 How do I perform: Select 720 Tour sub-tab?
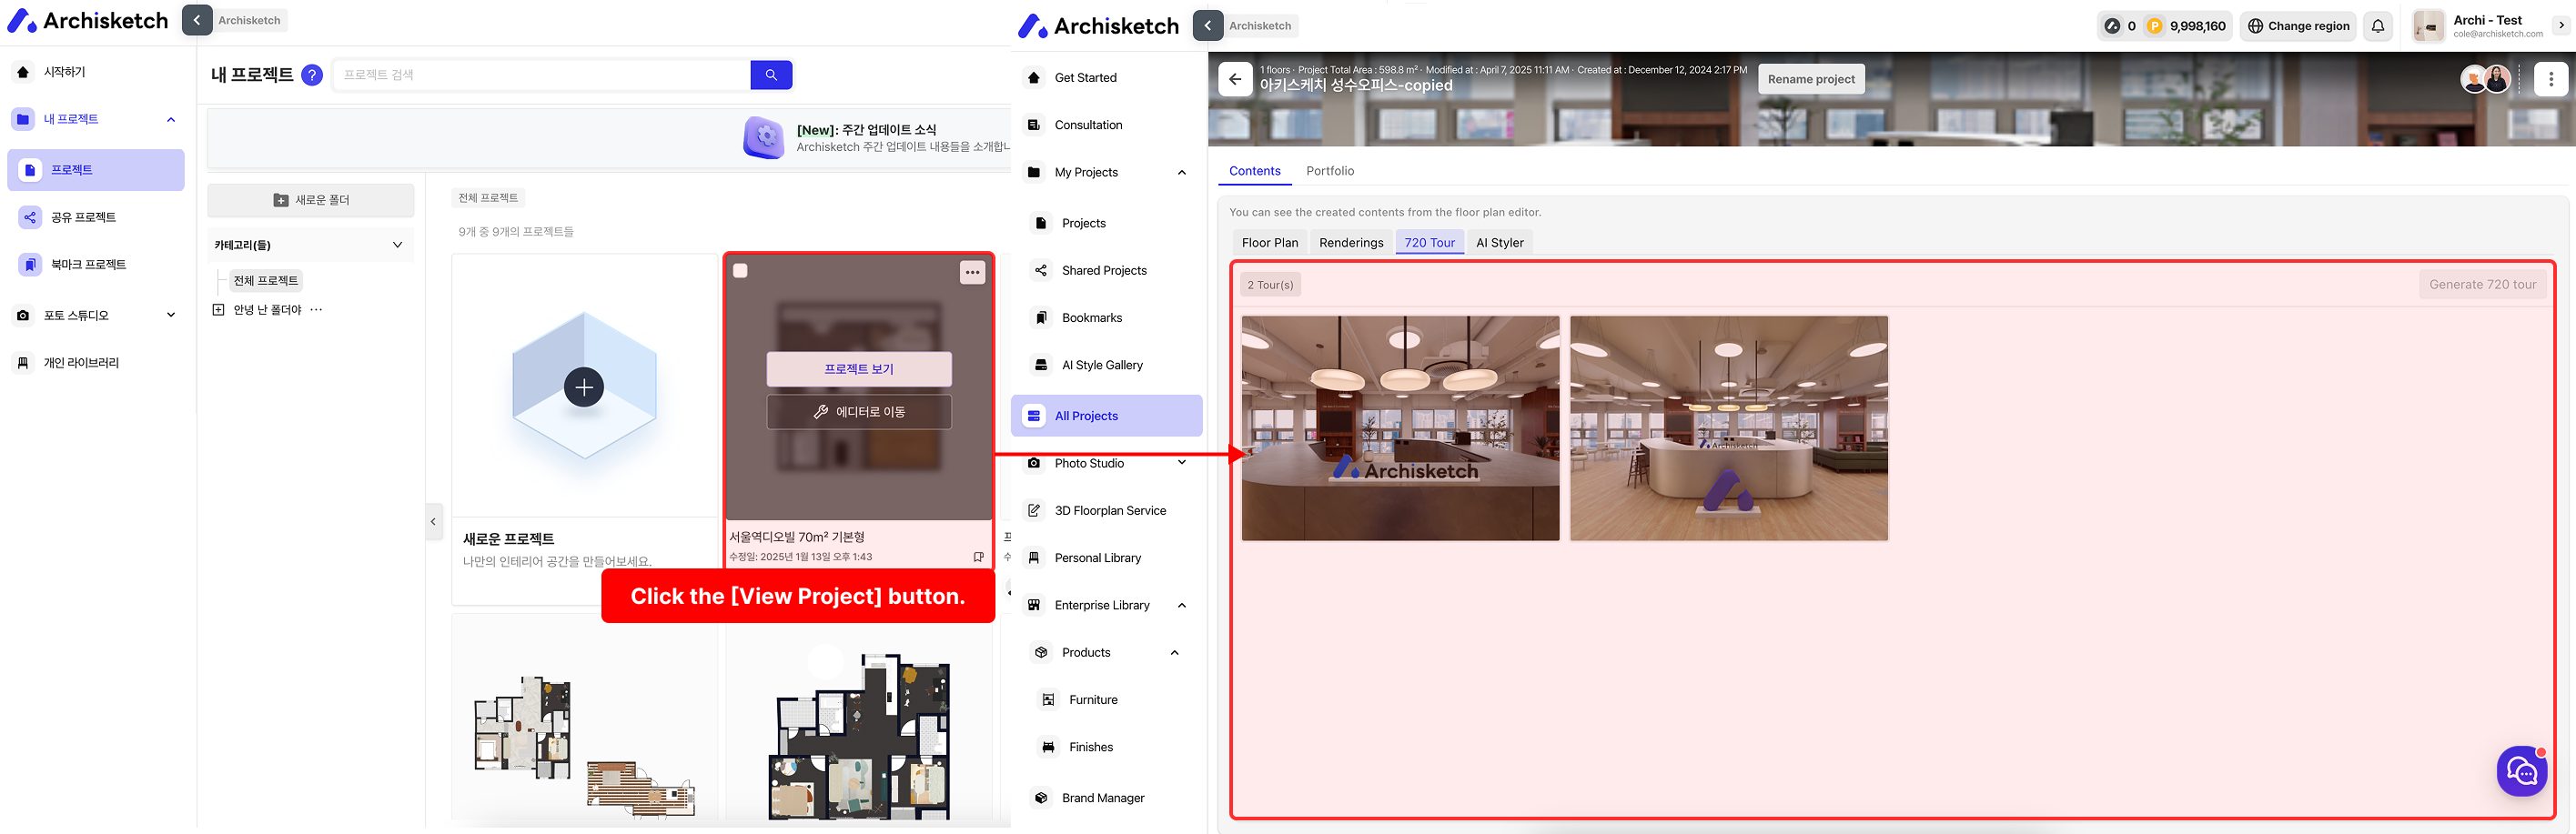point(1429,243)
